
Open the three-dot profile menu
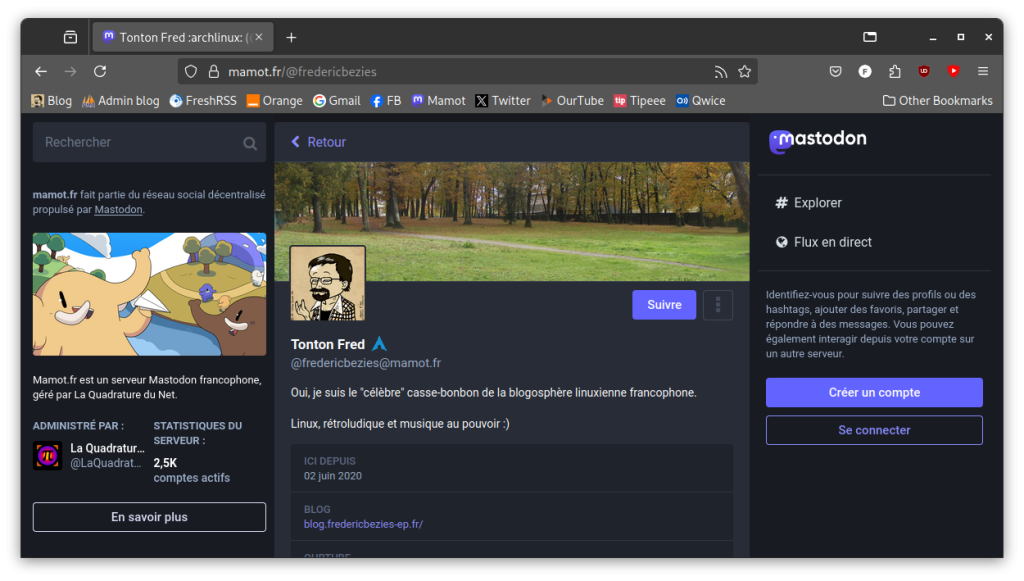pos(718,305)
